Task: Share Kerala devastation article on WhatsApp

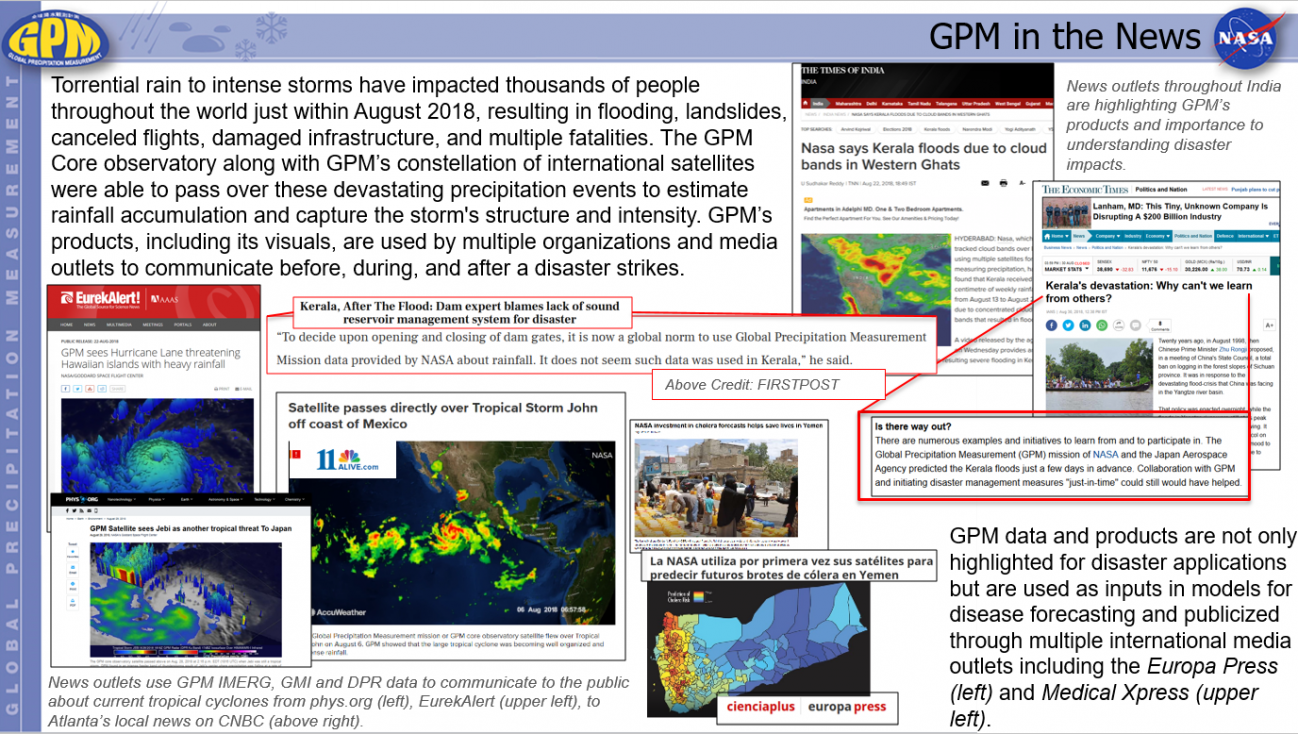Action: point(1102,325)
